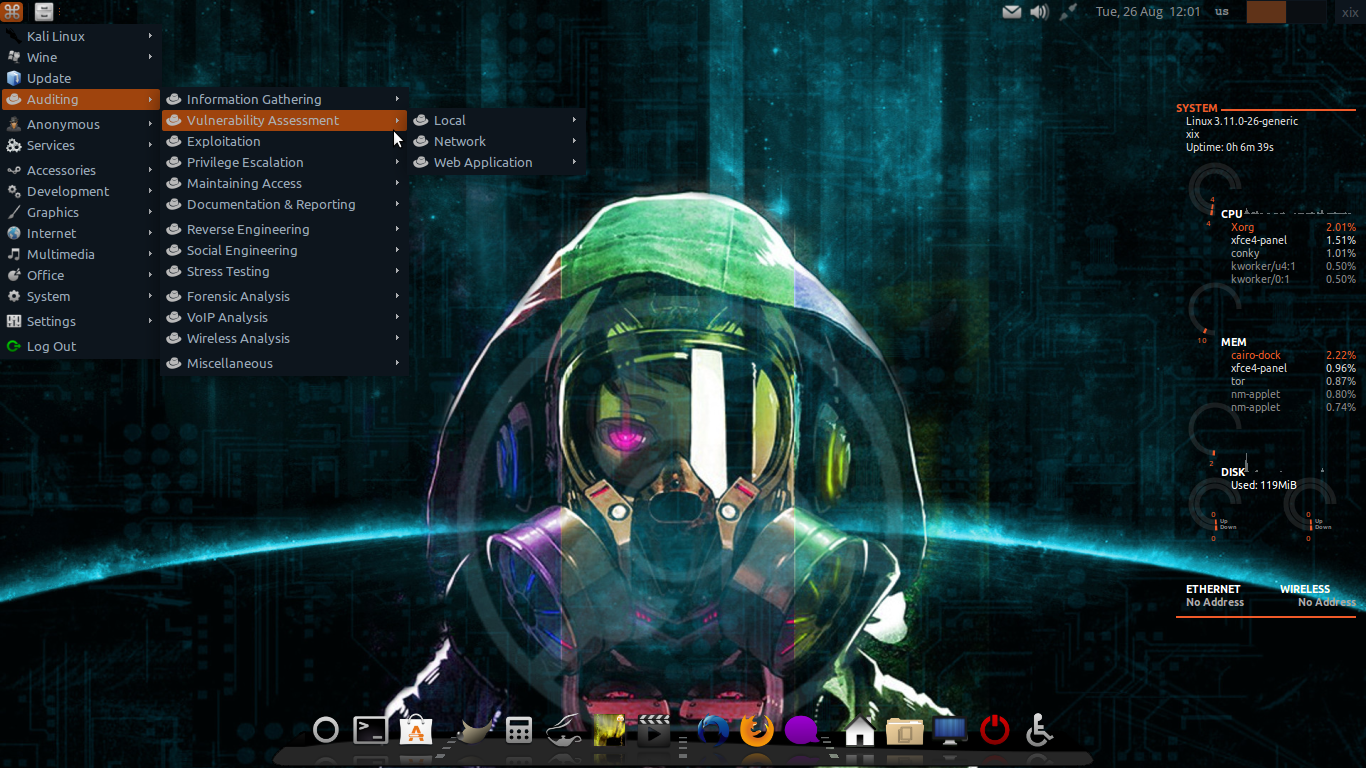Select Update in the main menu

click(x=80, y=78)
